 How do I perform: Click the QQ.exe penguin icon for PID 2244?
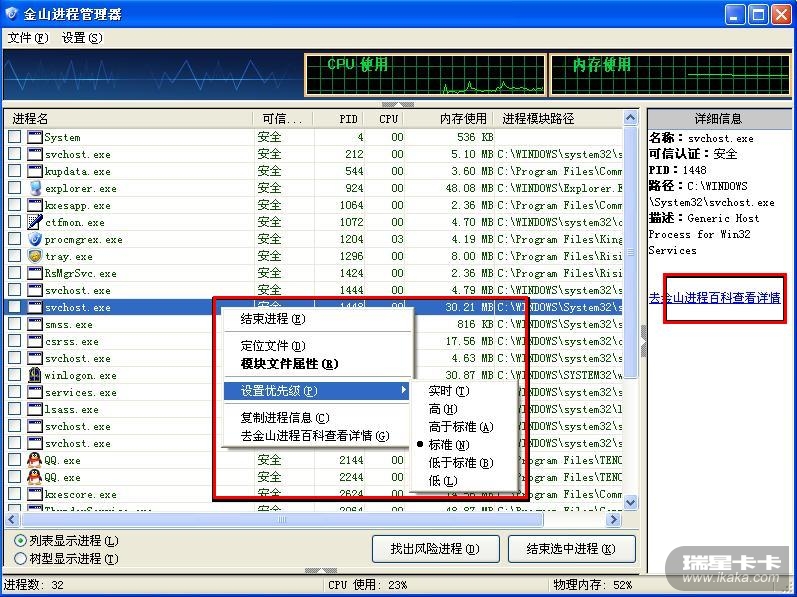click(35, 477)
